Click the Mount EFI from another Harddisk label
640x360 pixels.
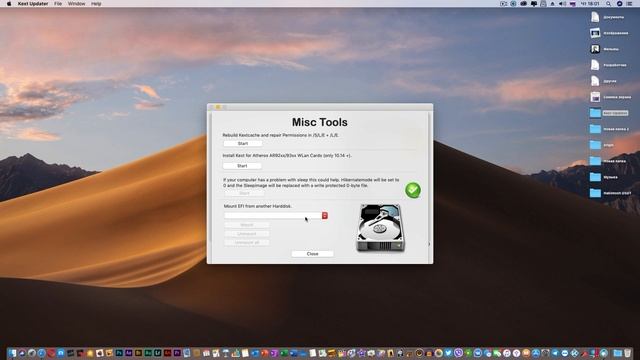257,206
